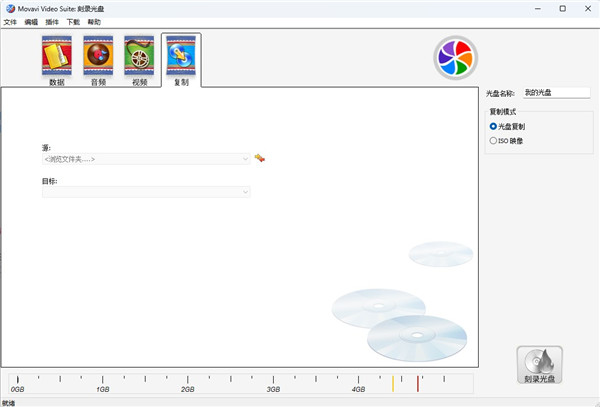
Task: Open the 帮助 menu
Action: (94, 22)
